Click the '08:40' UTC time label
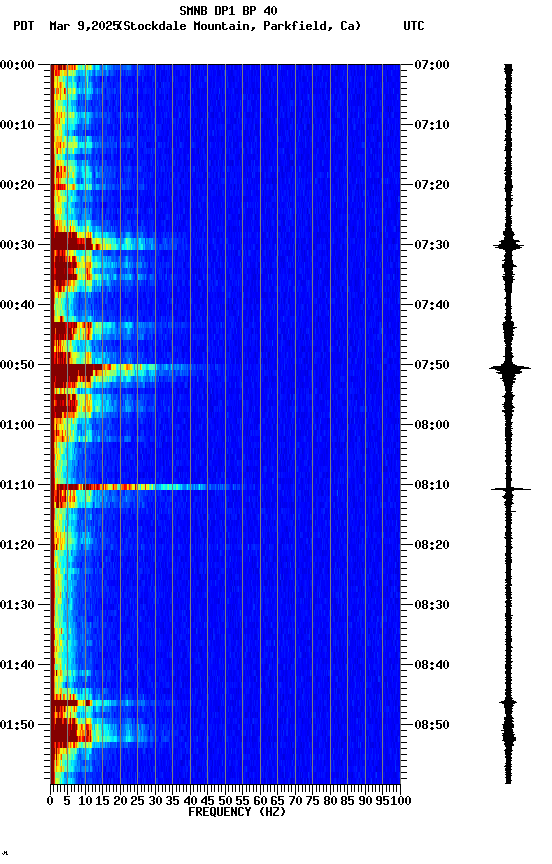 click(431, 666)
